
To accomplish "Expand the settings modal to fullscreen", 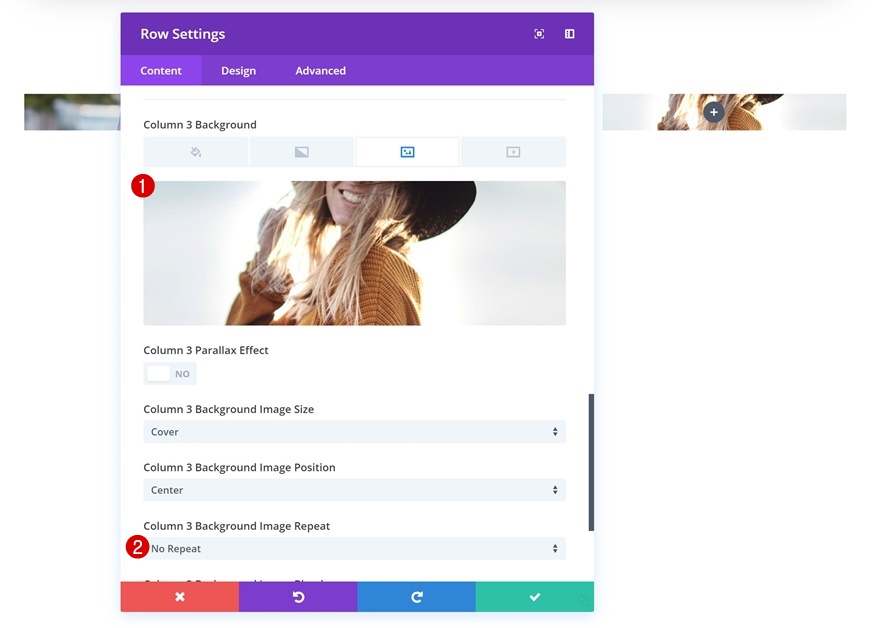I will tap(539, 33).
